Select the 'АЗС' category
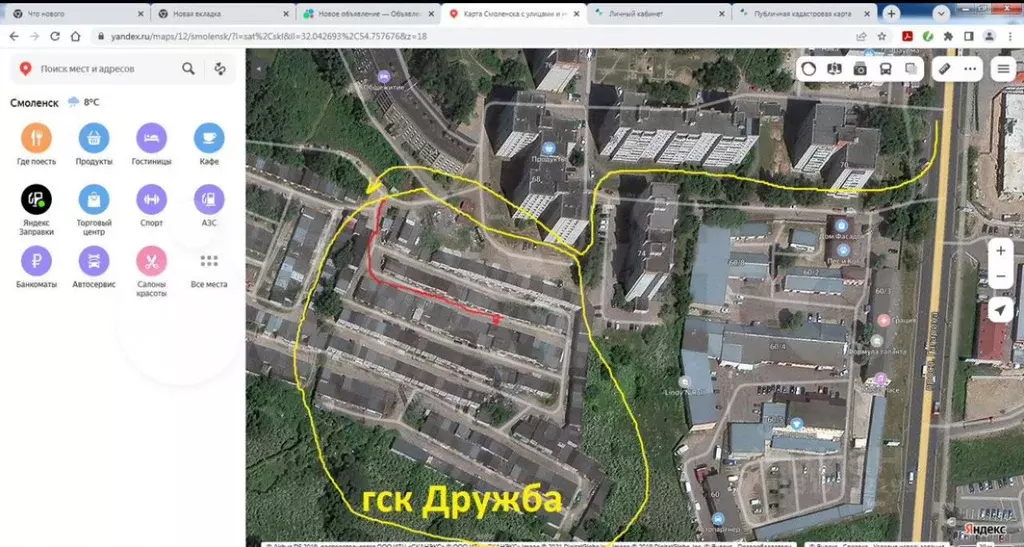The height and width of the screenshot is (547, 1024). 209,206
